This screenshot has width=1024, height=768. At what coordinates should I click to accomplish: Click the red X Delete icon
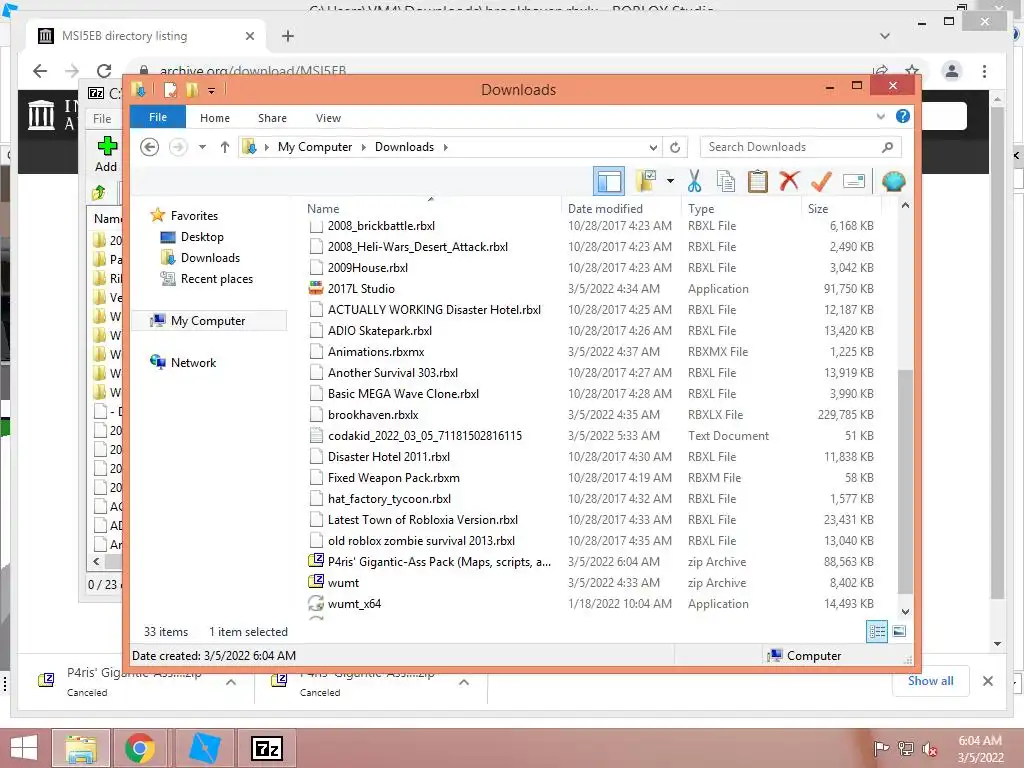790,181
